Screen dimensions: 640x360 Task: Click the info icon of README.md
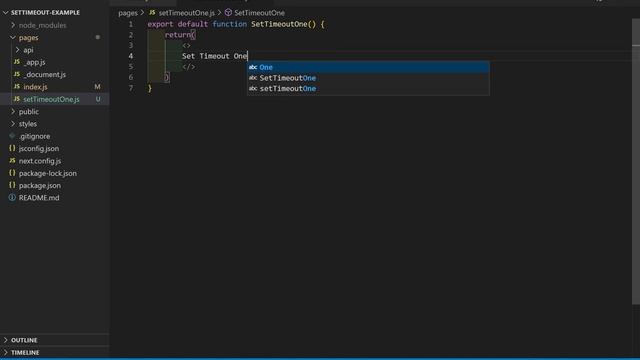point(12,197)
